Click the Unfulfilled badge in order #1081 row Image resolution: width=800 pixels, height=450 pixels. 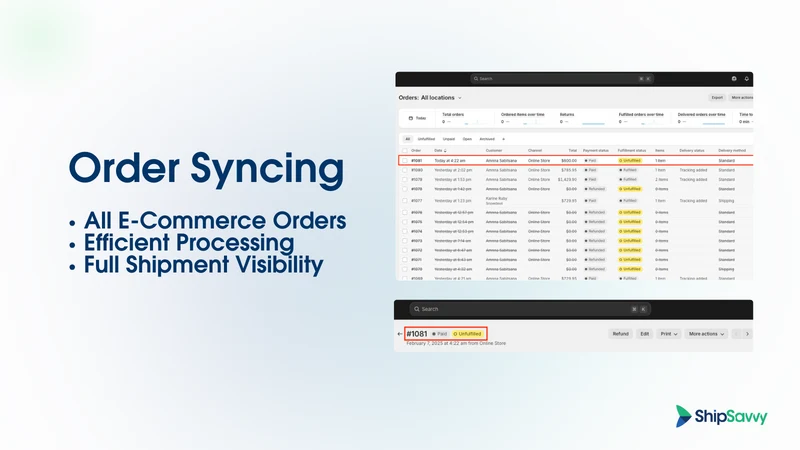click(x=630, y=160)
